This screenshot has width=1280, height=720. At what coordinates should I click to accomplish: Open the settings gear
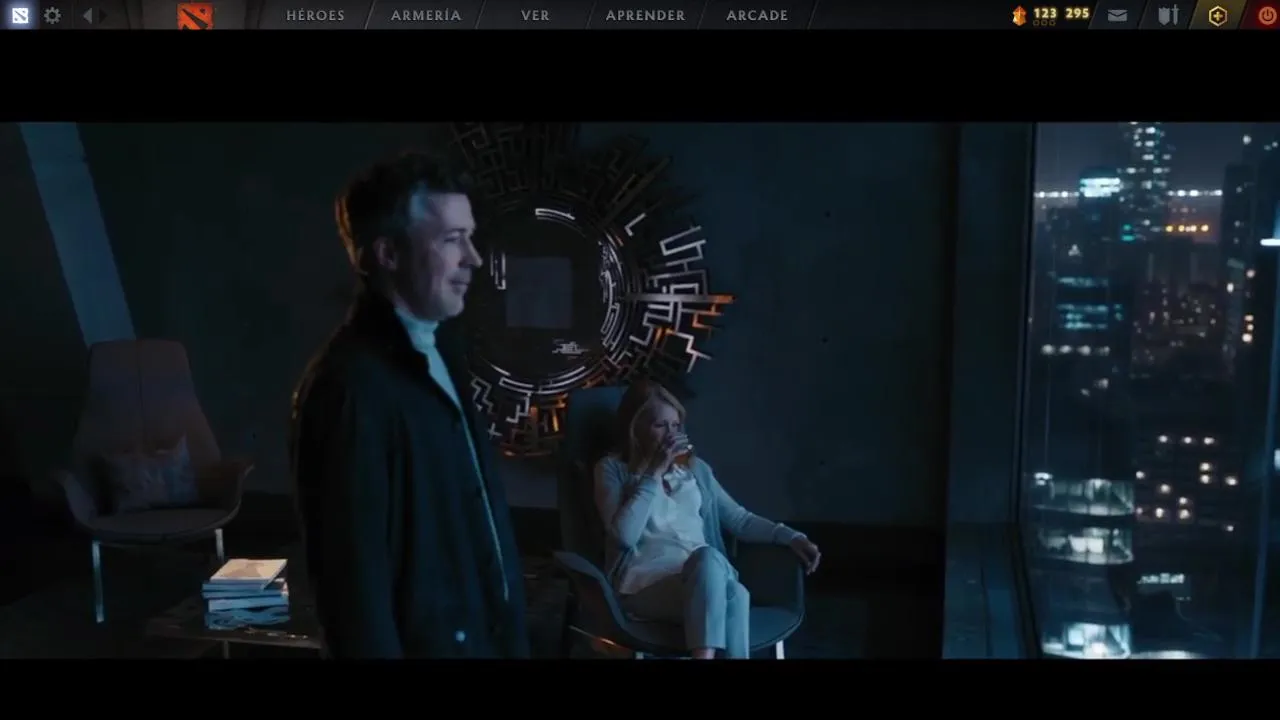pos(52,15)
